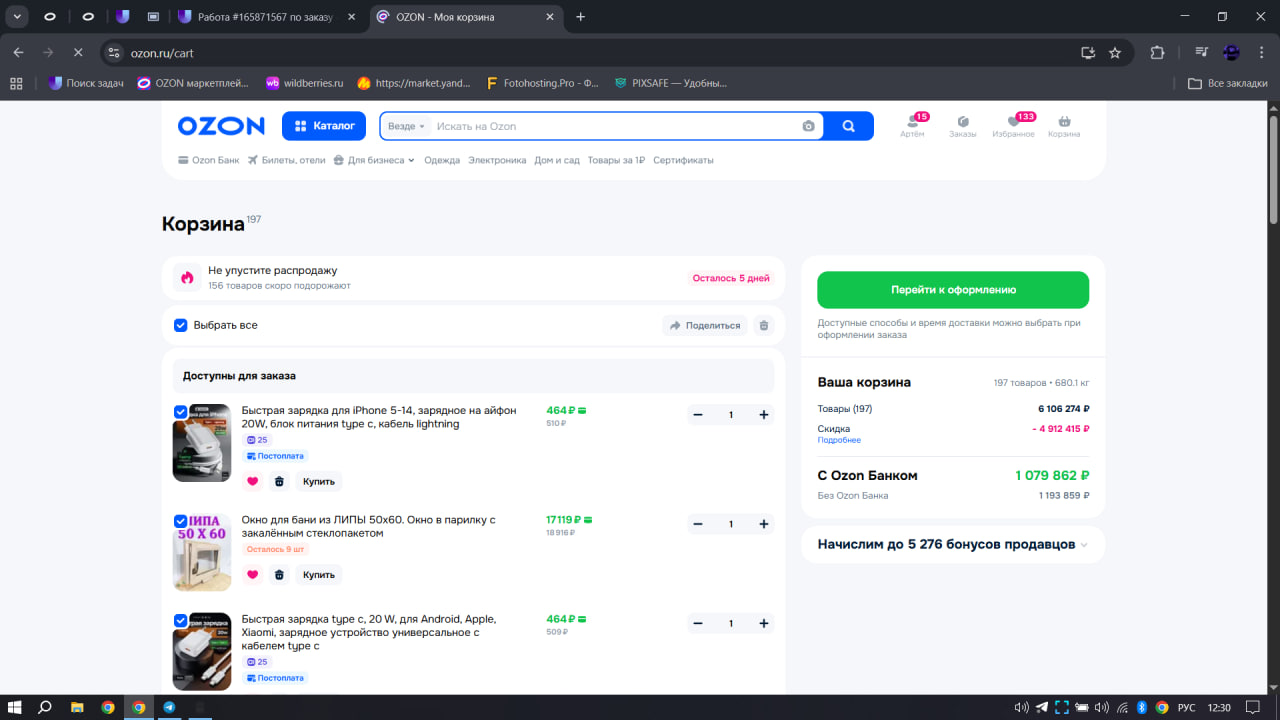Open the Артём profile icon
The image size is (1280, 720).
point(911,122)
